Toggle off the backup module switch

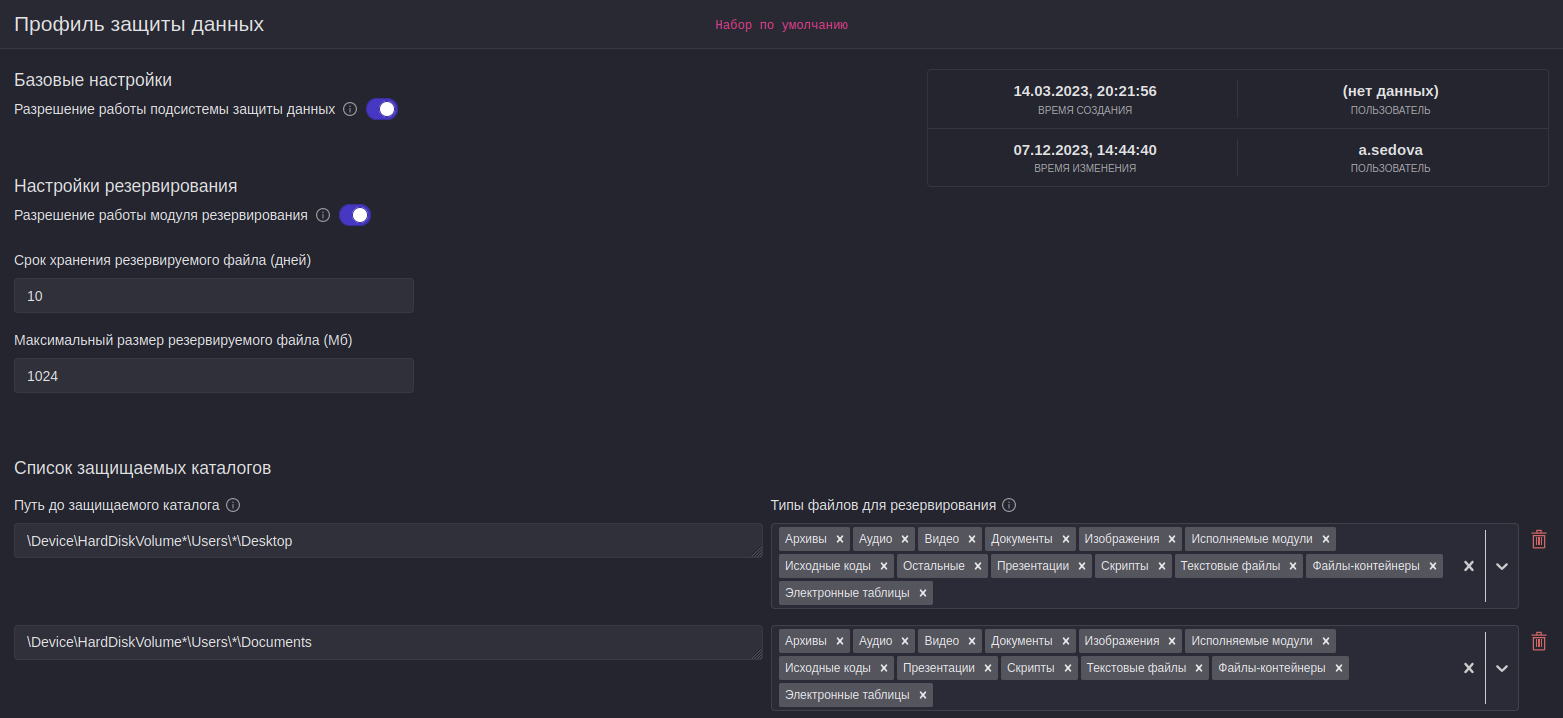coord(355,215)
